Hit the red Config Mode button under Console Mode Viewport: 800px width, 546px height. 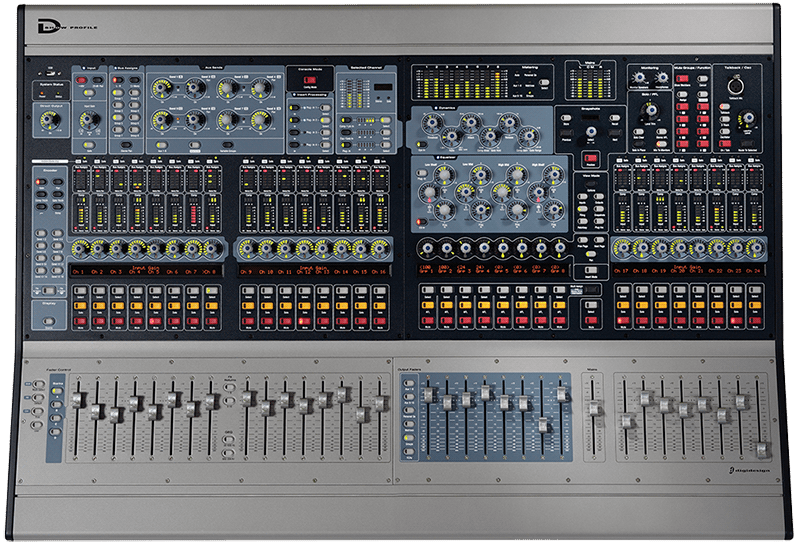pyautogui.click(x=310, y=80)
